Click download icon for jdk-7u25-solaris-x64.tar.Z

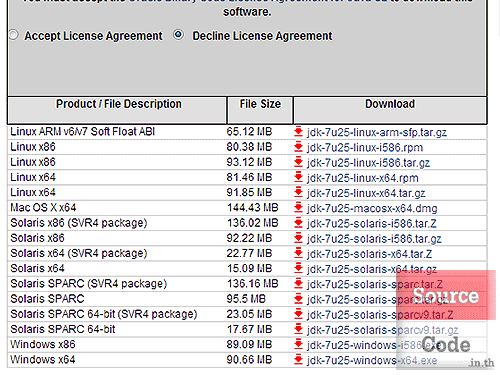click(298, 253)
